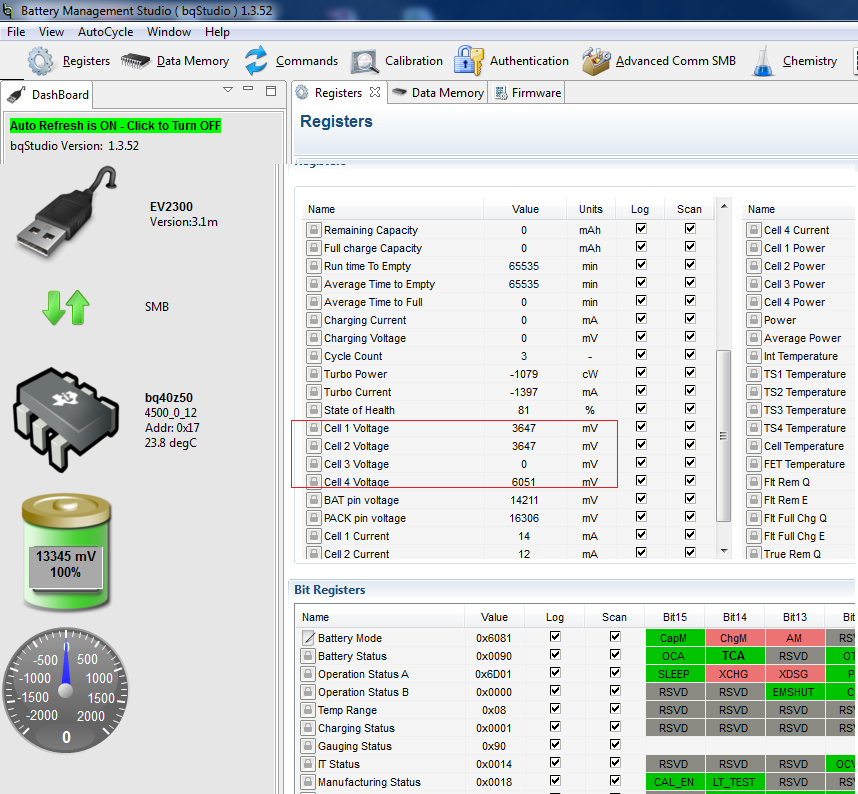Open Calibration magnifier icon

coord(365,62)
